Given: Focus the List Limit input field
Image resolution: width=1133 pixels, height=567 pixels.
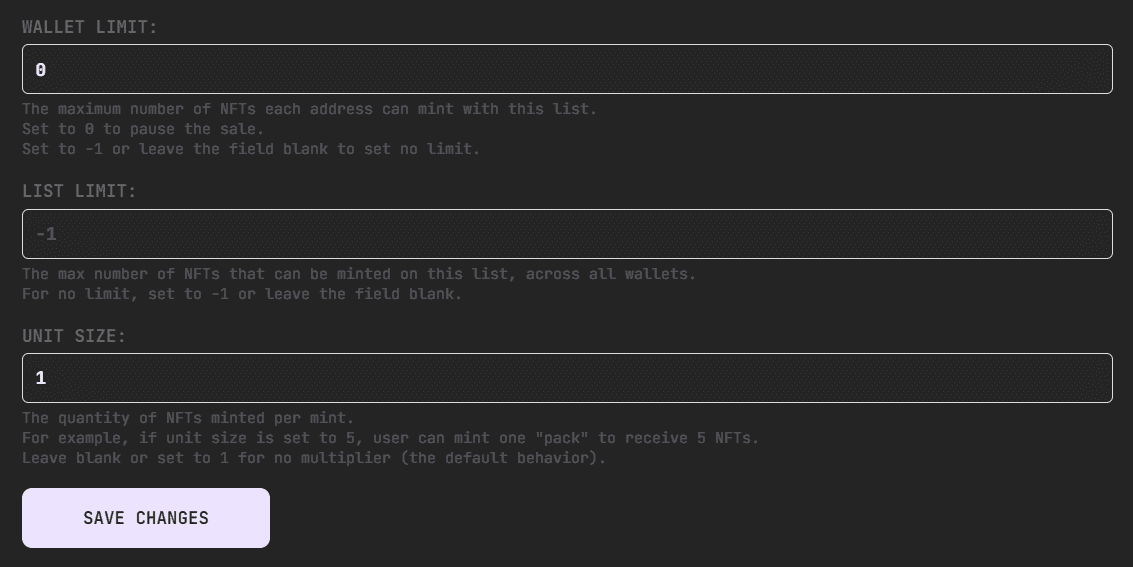Looking at the screenshot, I should (x=567, y=234).
